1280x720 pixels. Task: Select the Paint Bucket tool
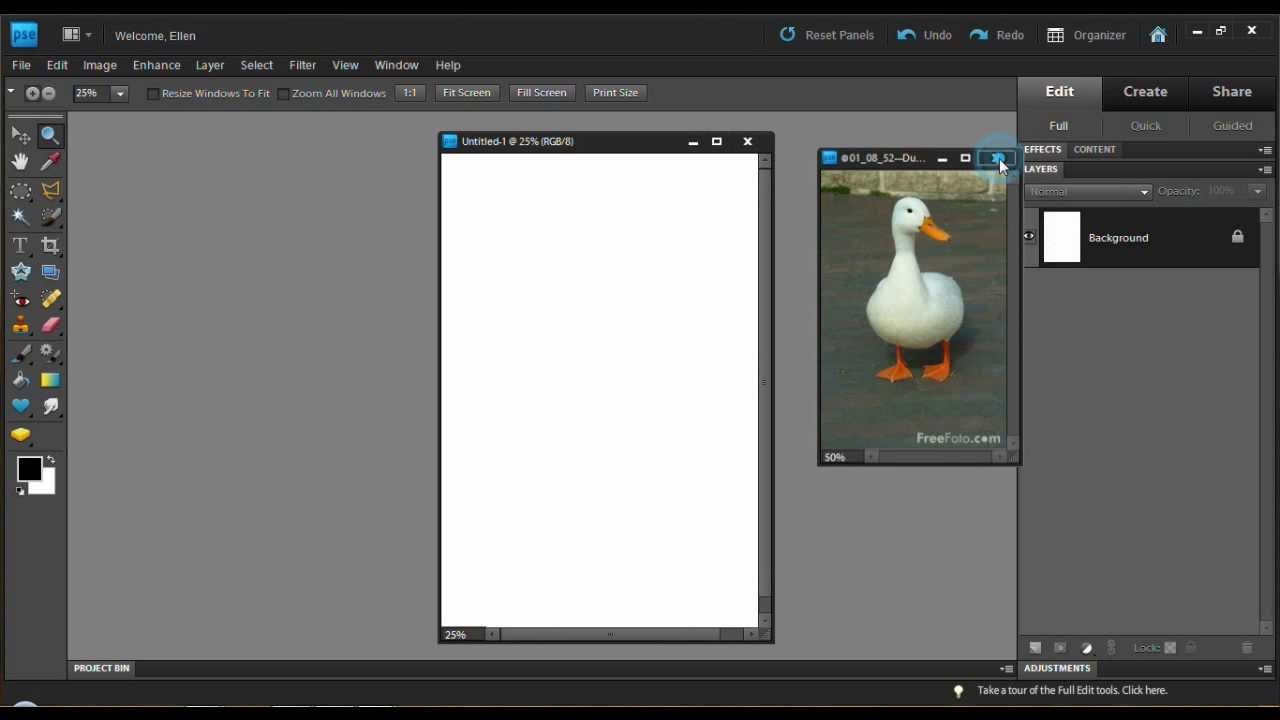[20, 380]
